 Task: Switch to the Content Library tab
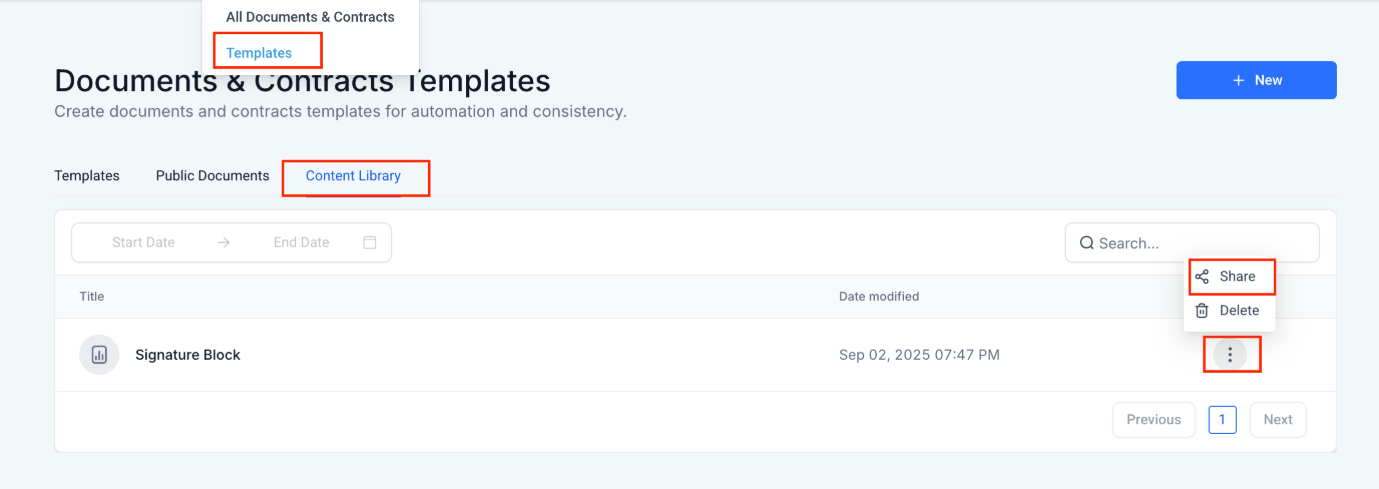(x=353, y=176)
